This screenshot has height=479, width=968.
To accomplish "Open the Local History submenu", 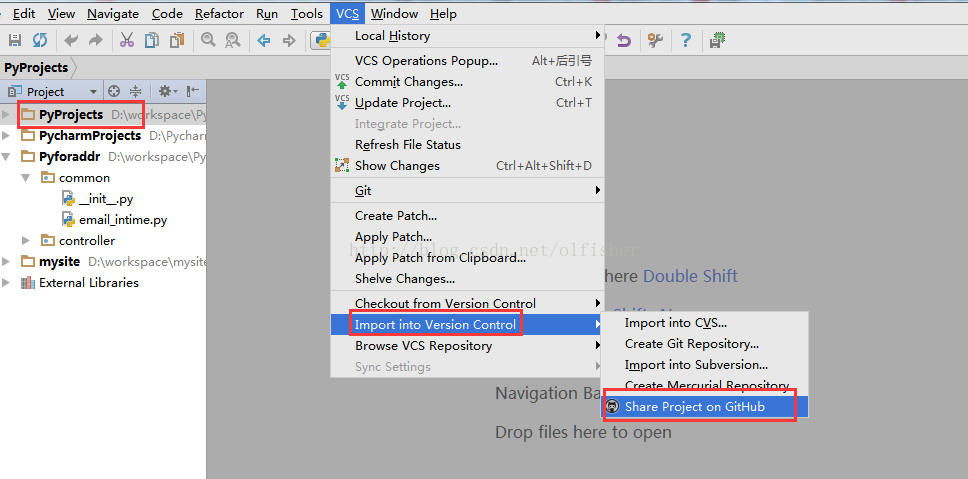I will point(467,36).
